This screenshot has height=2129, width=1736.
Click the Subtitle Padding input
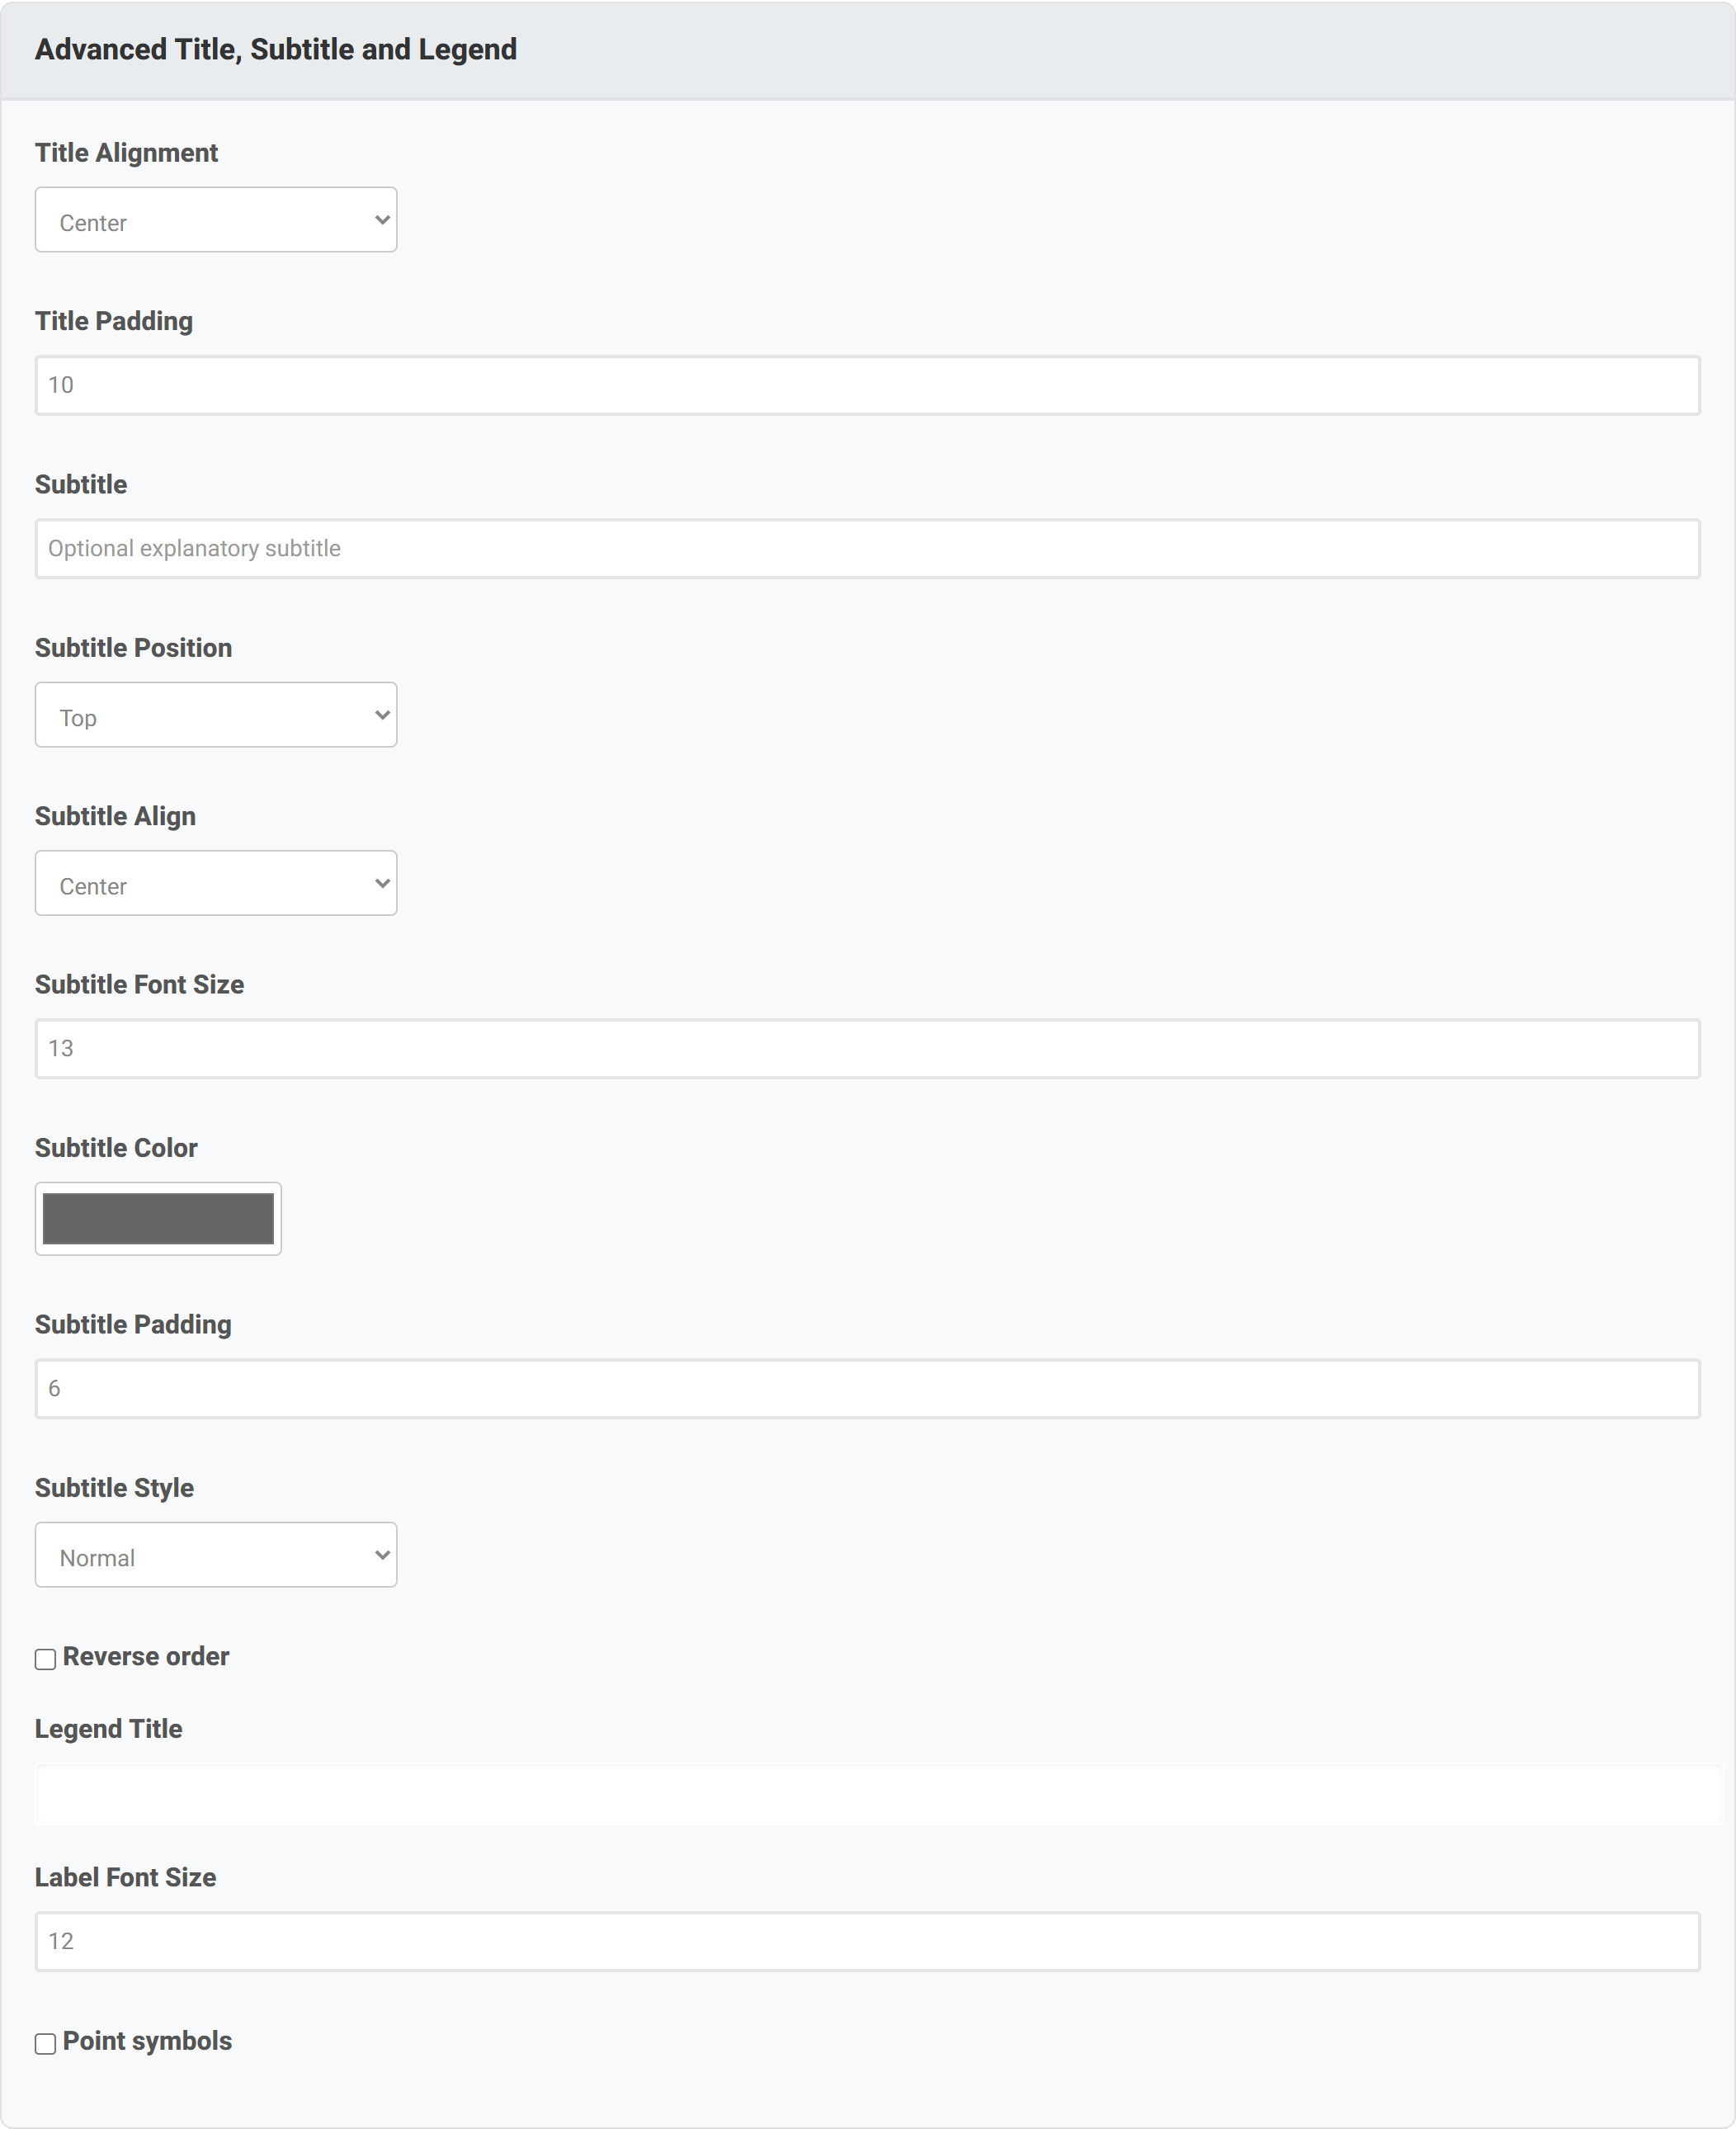(x=867, y=1388)
